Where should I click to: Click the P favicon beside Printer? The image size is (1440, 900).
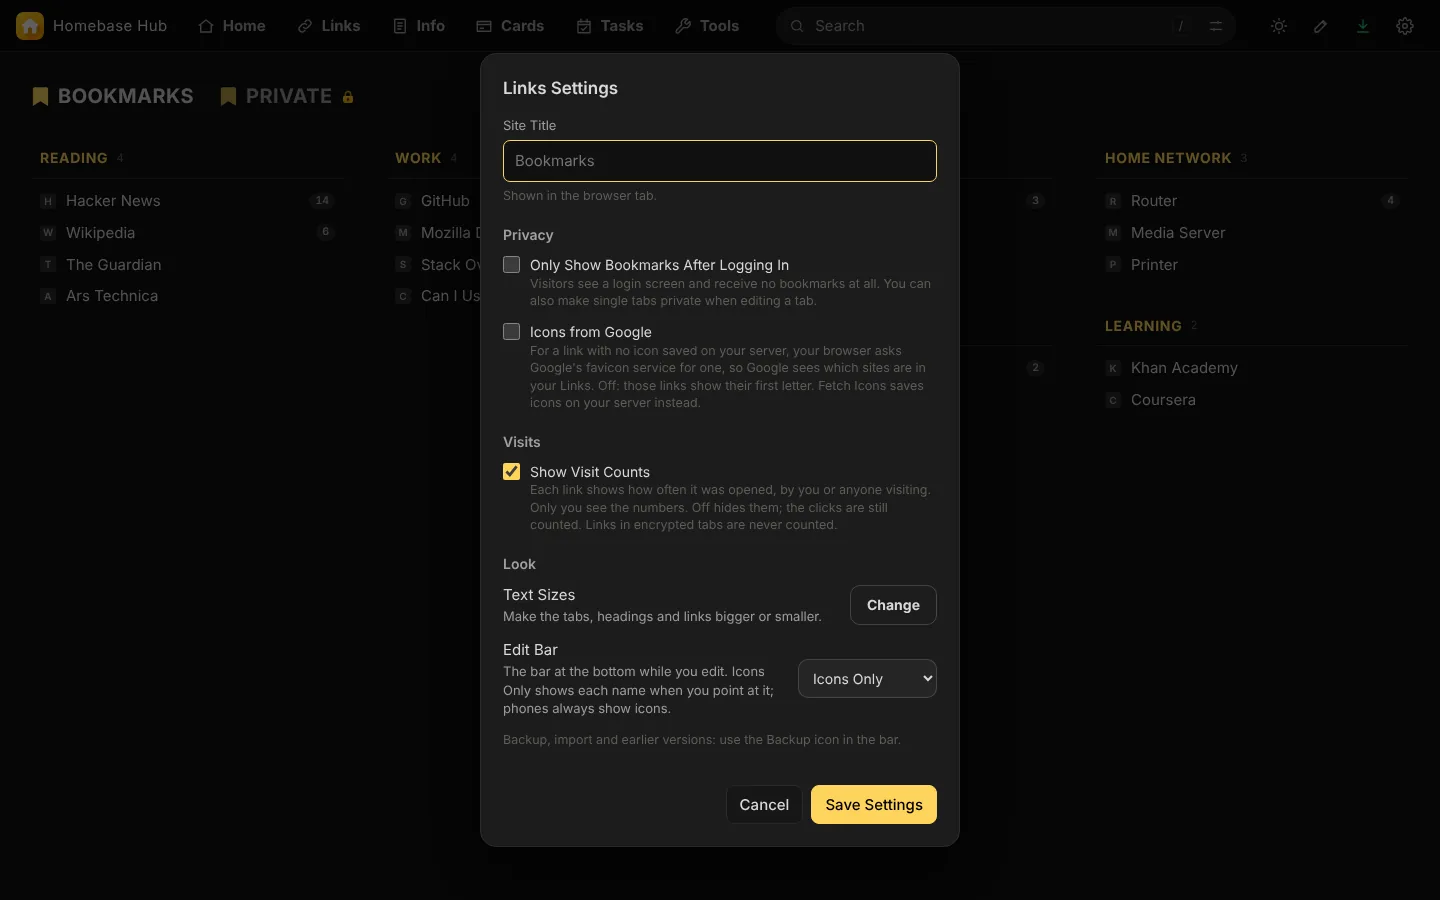point(1113,265)
